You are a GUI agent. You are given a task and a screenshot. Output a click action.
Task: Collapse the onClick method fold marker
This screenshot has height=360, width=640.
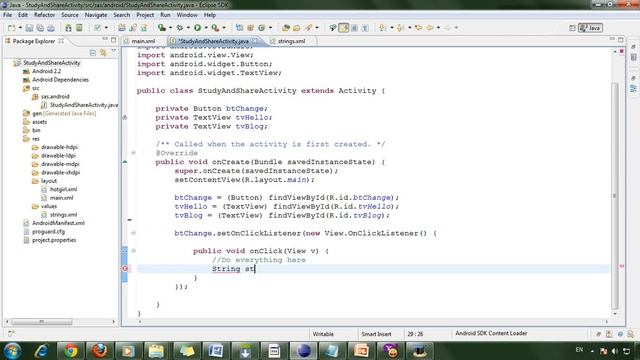(133, 251)
